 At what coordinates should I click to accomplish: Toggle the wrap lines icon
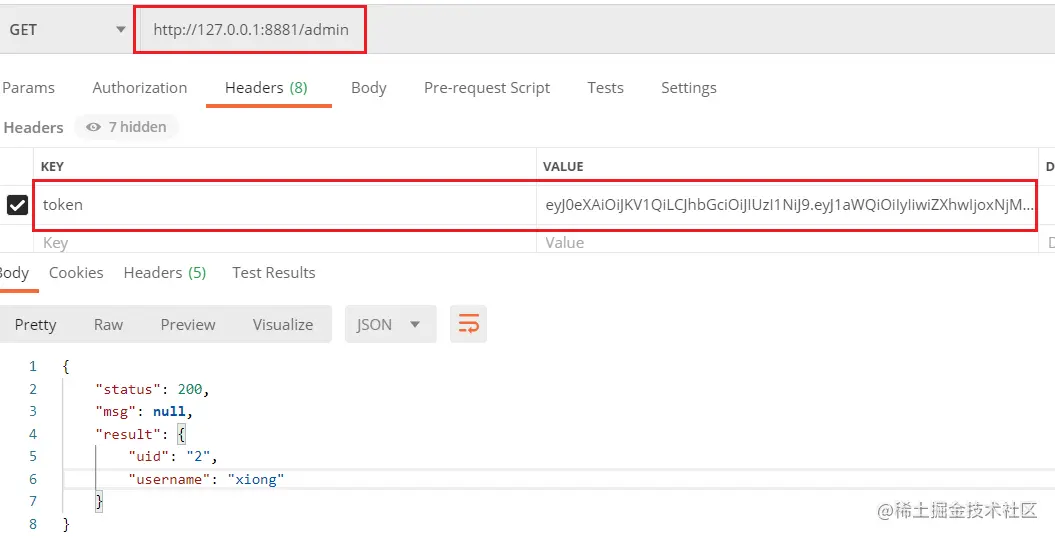[x=468, y=324]
